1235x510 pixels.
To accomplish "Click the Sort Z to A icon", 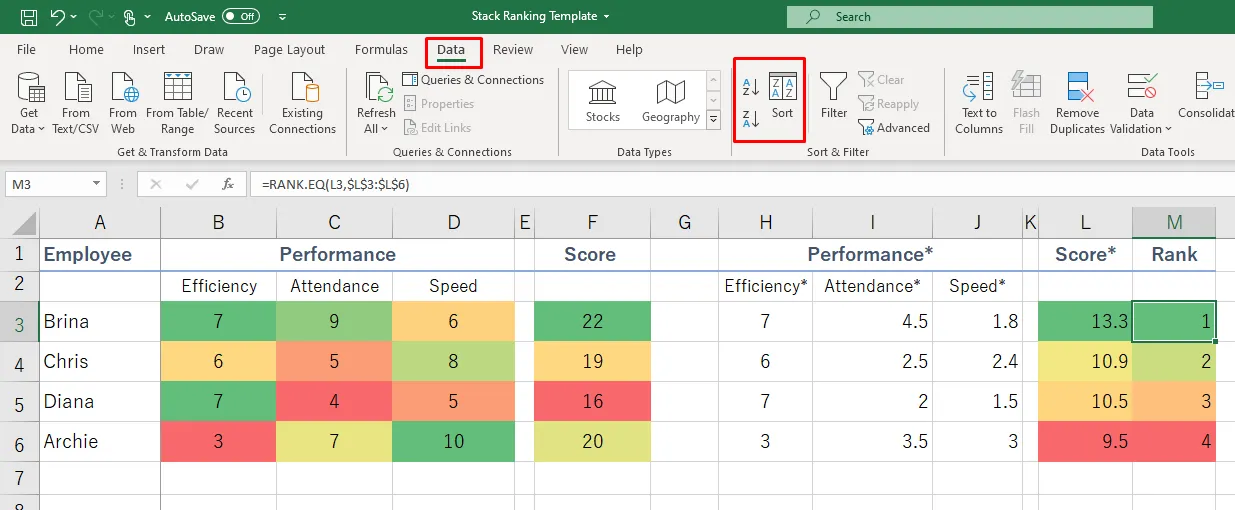I will [751, 120].
